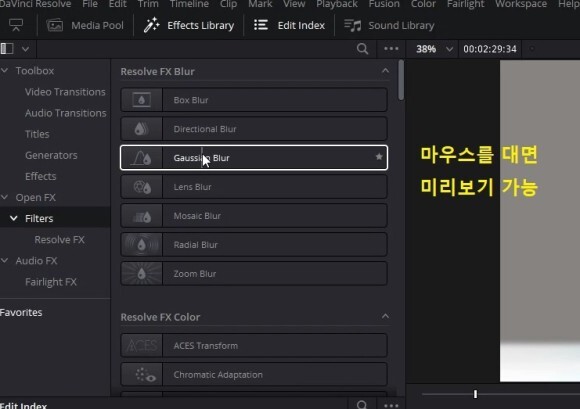
Task: Collapse the Open FX tree node
Action: [x=5, y=197]
